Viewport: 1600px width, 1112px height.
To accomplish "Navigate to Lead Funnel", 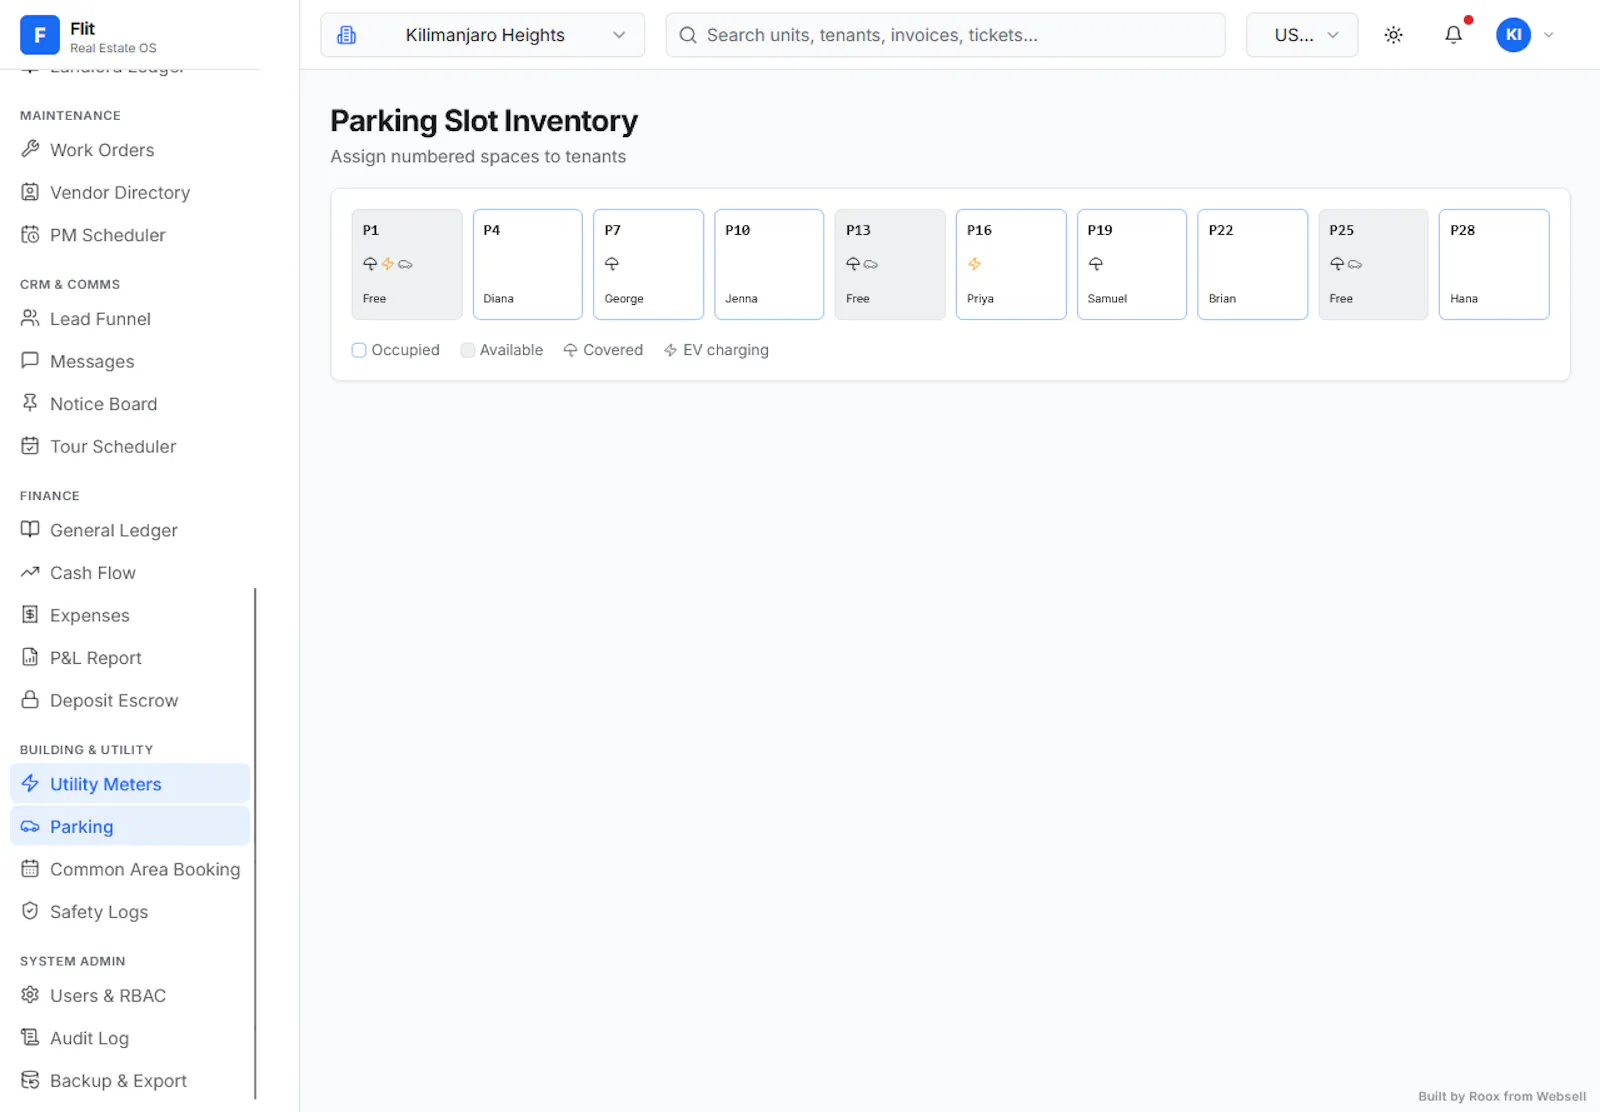I will 130,319.
